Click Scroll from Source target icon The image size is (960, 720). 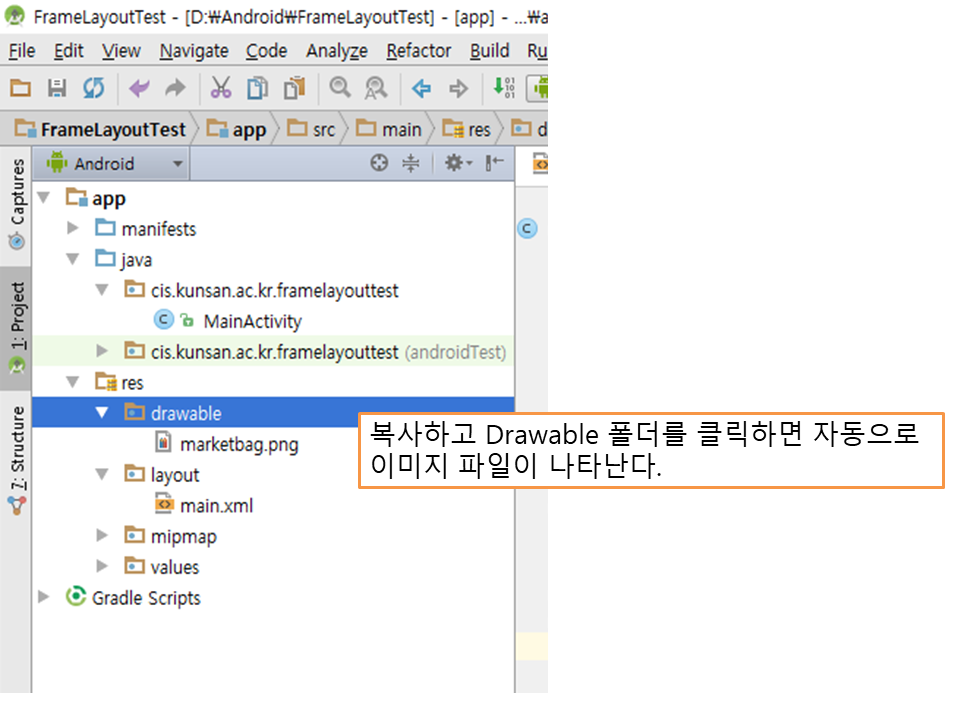(x=379, y=164)
